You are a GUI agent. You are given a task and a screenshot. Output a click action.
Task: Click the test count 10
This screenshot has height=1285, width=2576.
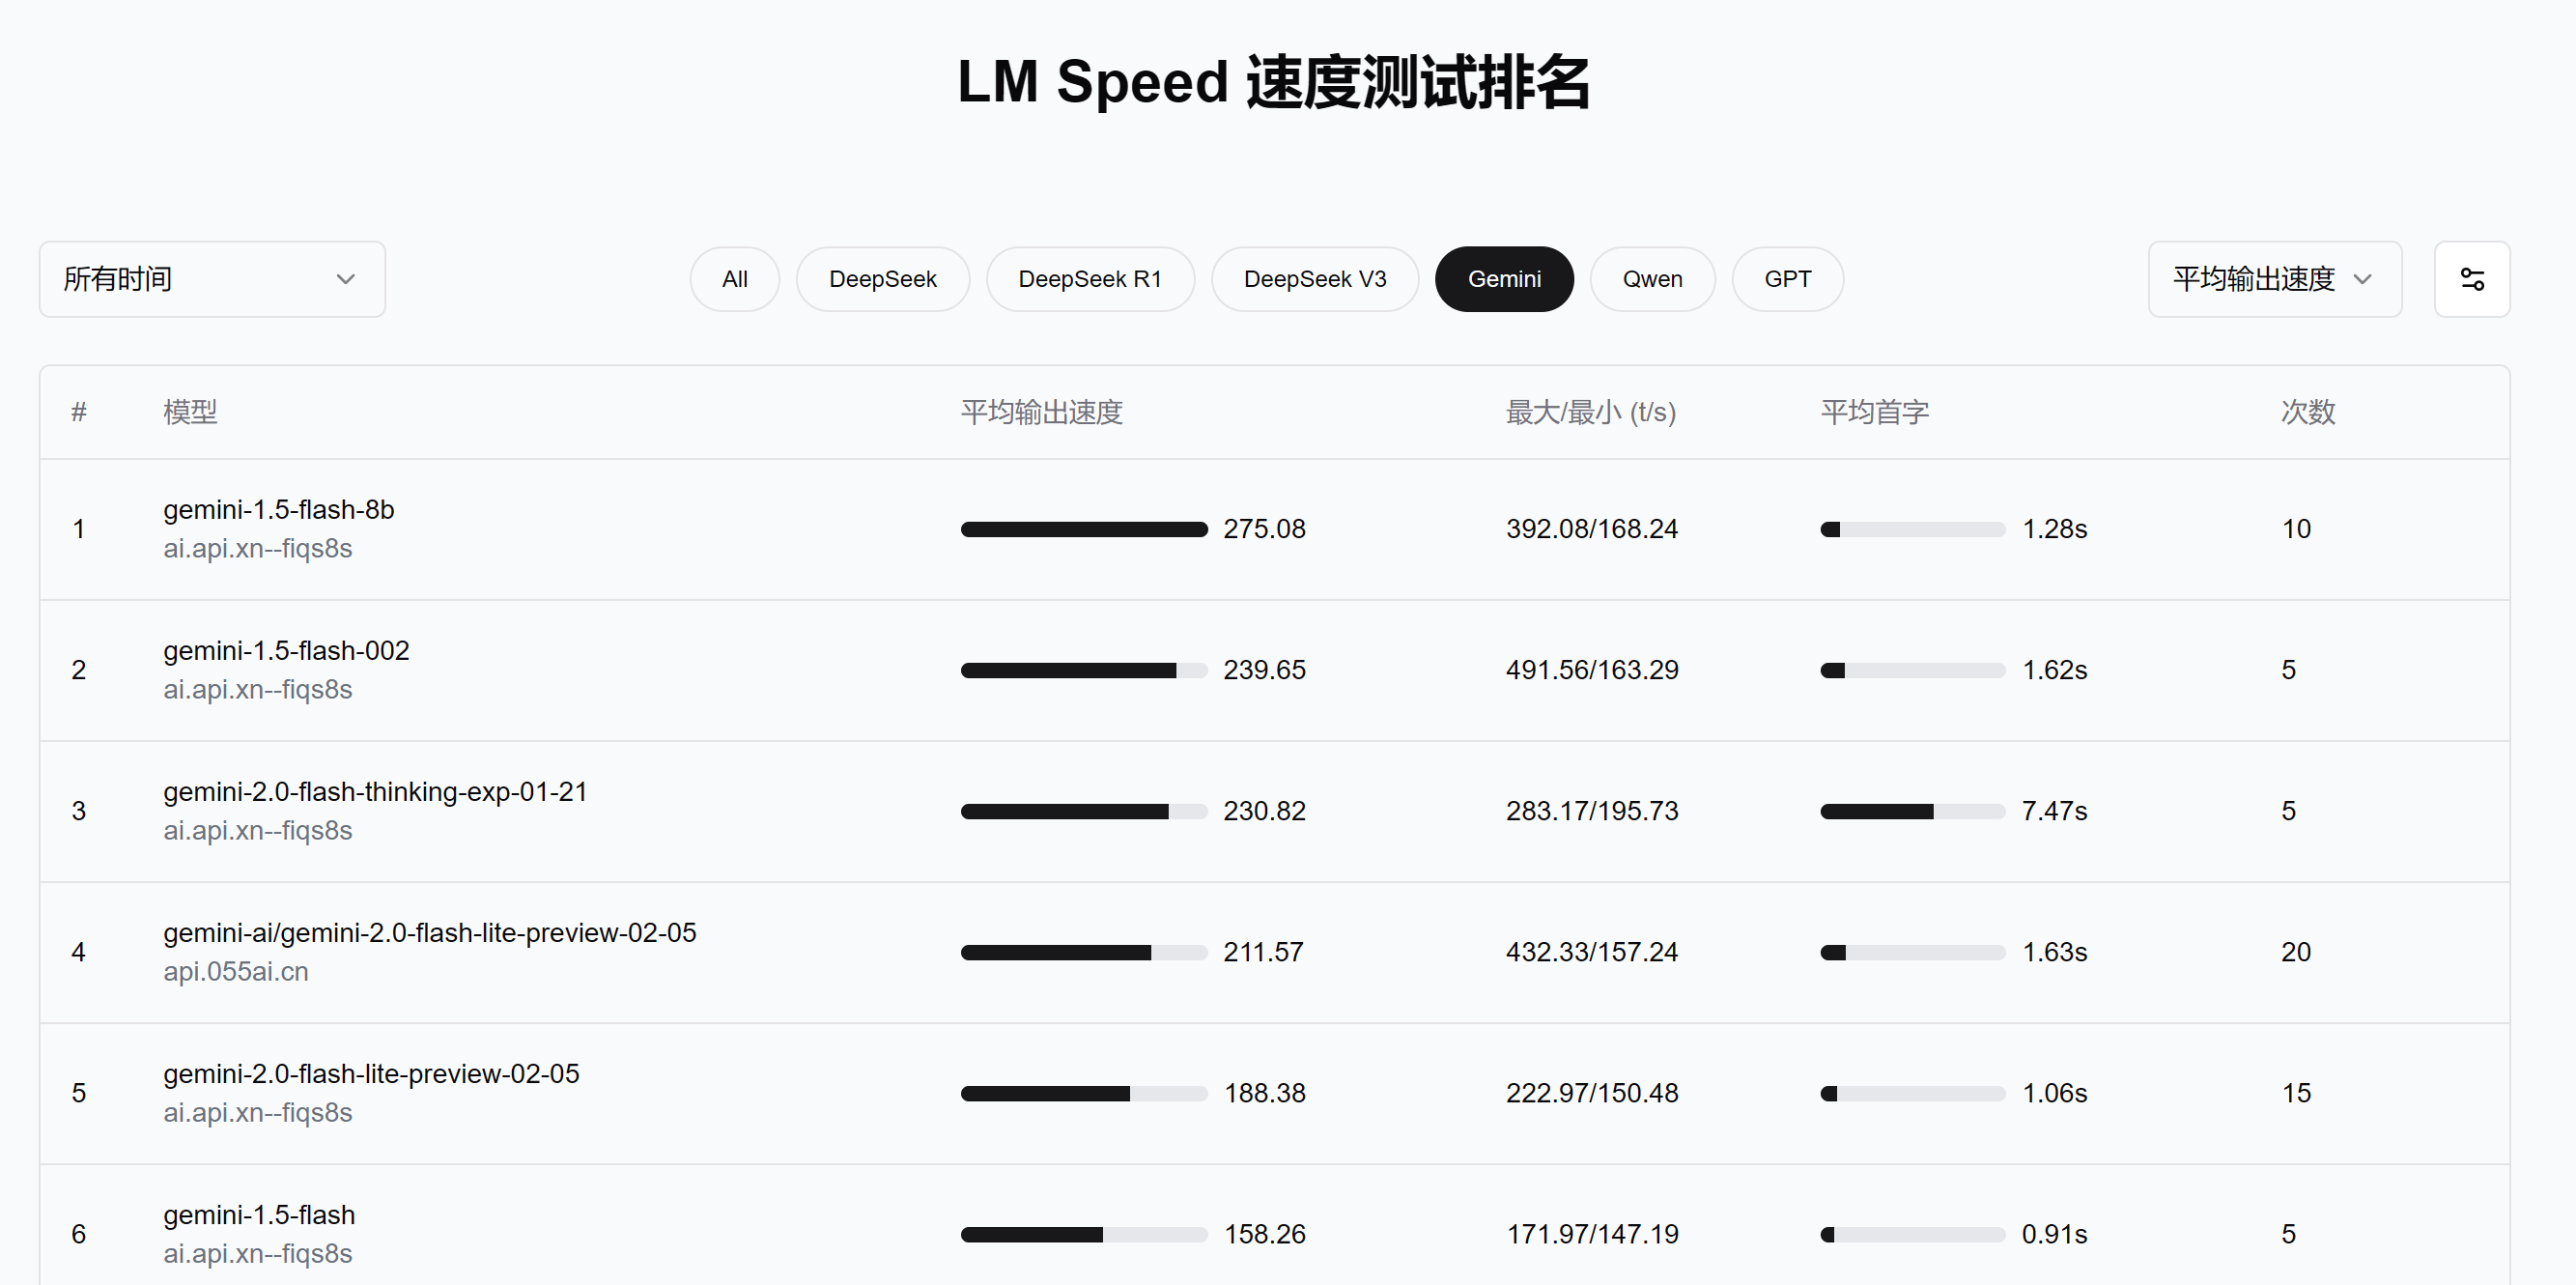point(2296,529)
